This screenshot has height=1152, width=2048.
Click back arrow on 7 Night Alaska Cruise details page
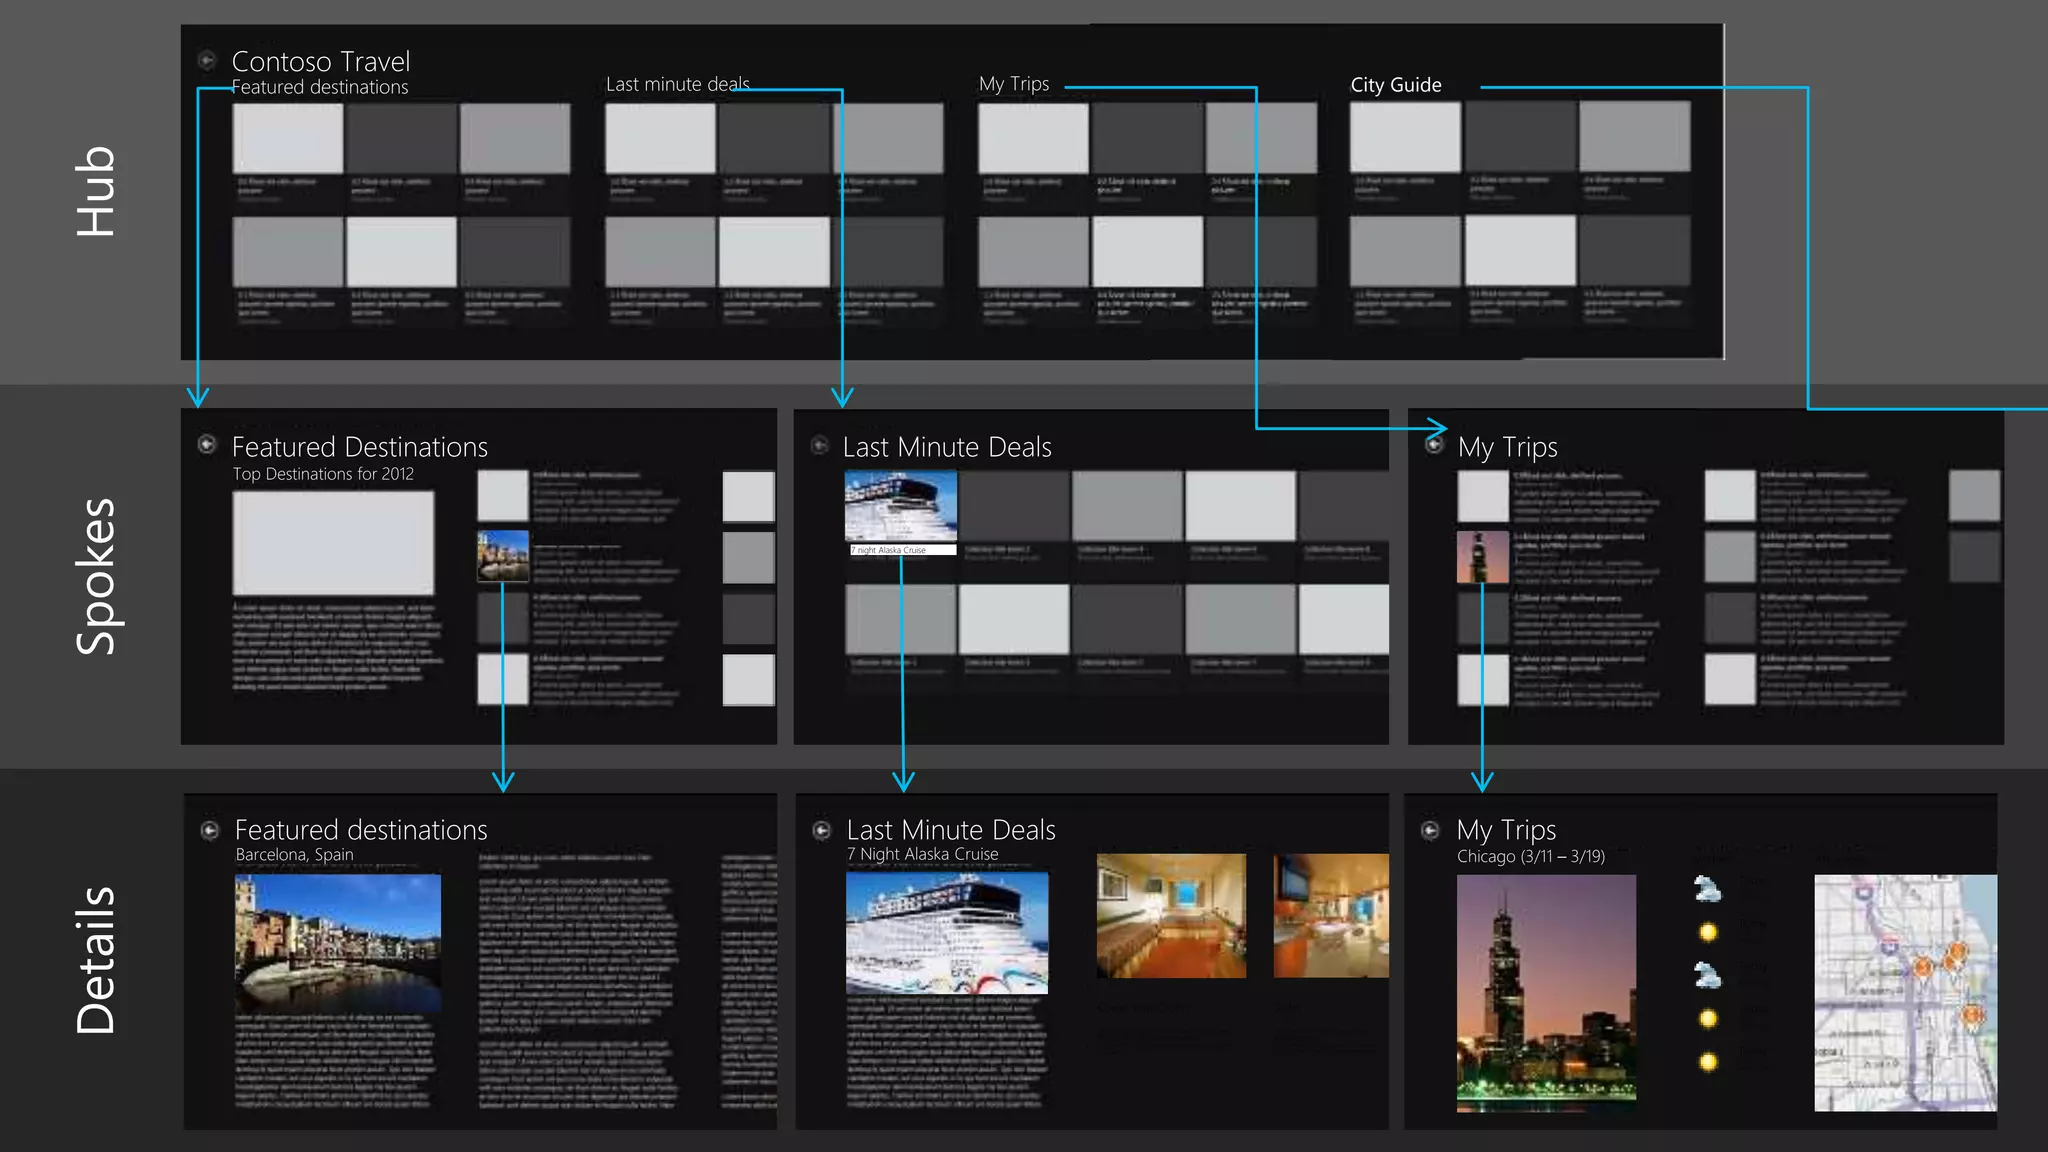pos(822,830)
